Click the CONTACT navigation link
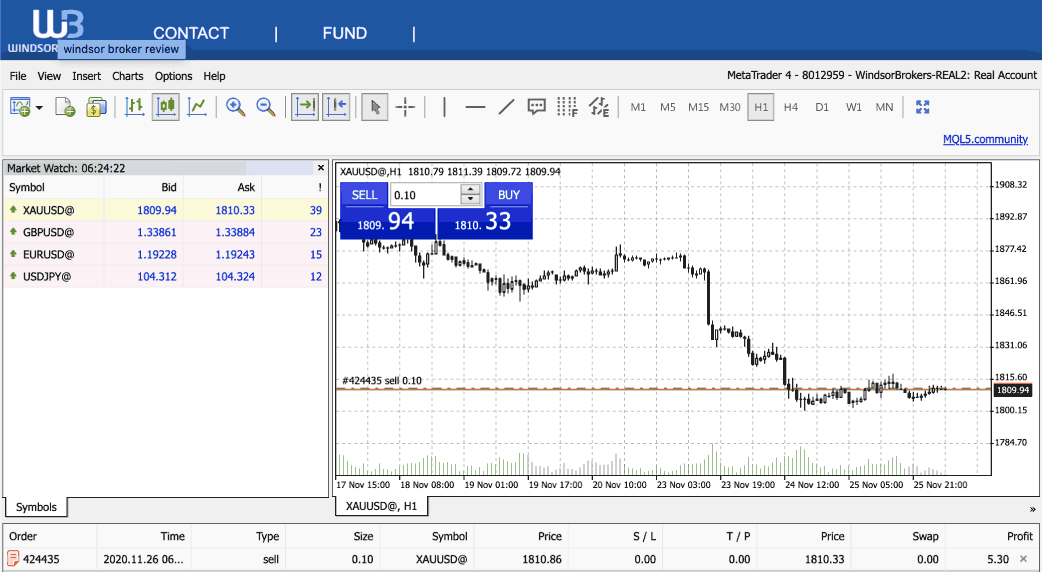This screenshot has width=1042, height=572. click(x=191, y=33)
